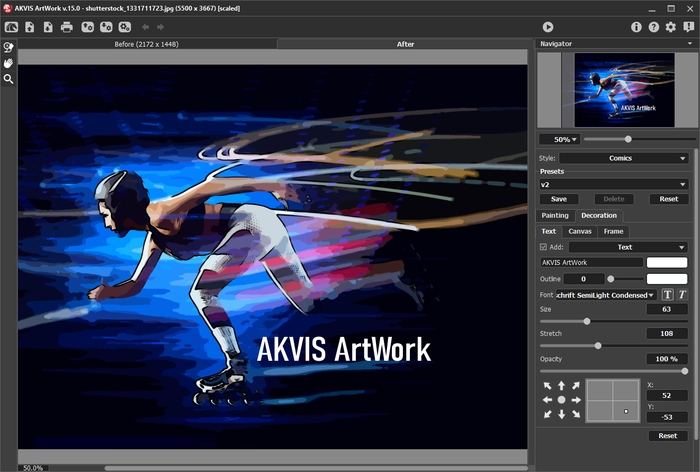This screenshot has width=700, height=472.
Task: Click the Import presets icon
Action: (88, 27)
